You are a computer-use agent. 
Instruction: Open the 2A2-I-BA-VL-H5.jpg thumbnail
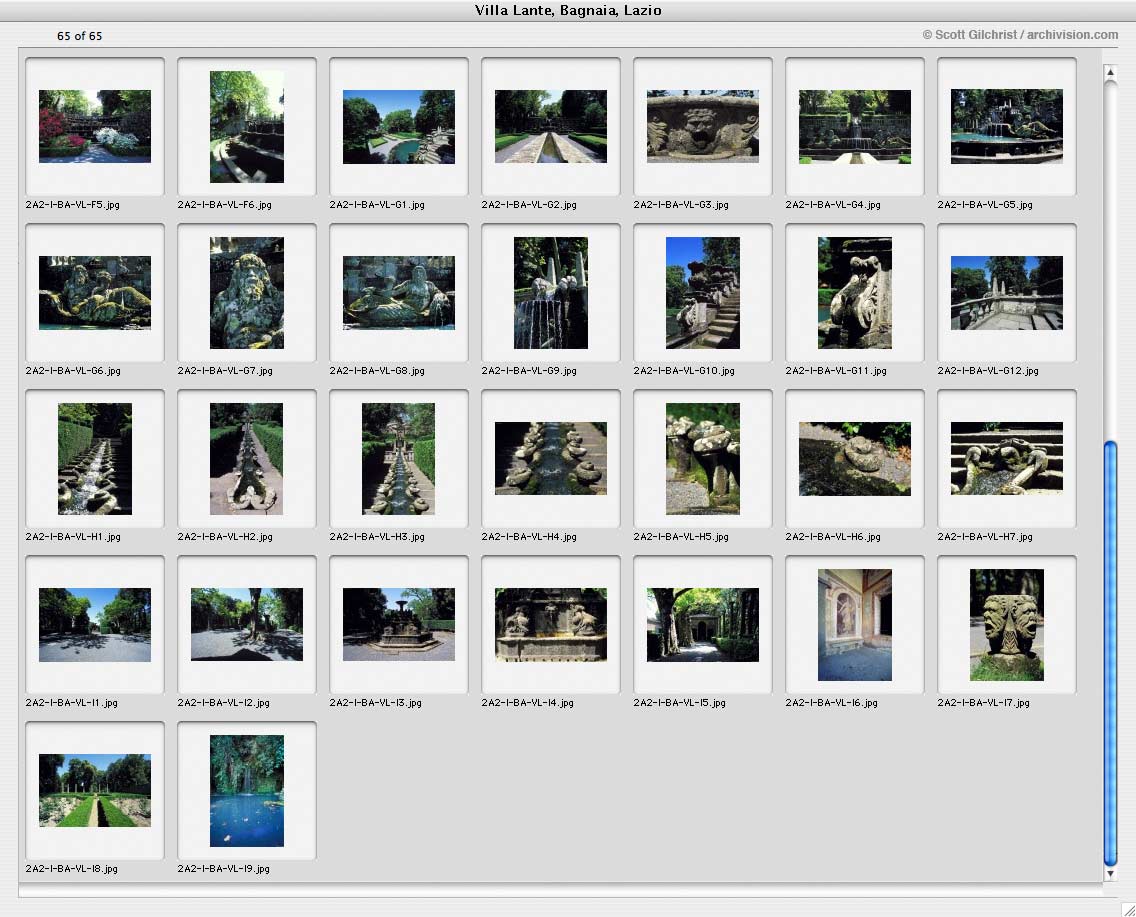703,458
